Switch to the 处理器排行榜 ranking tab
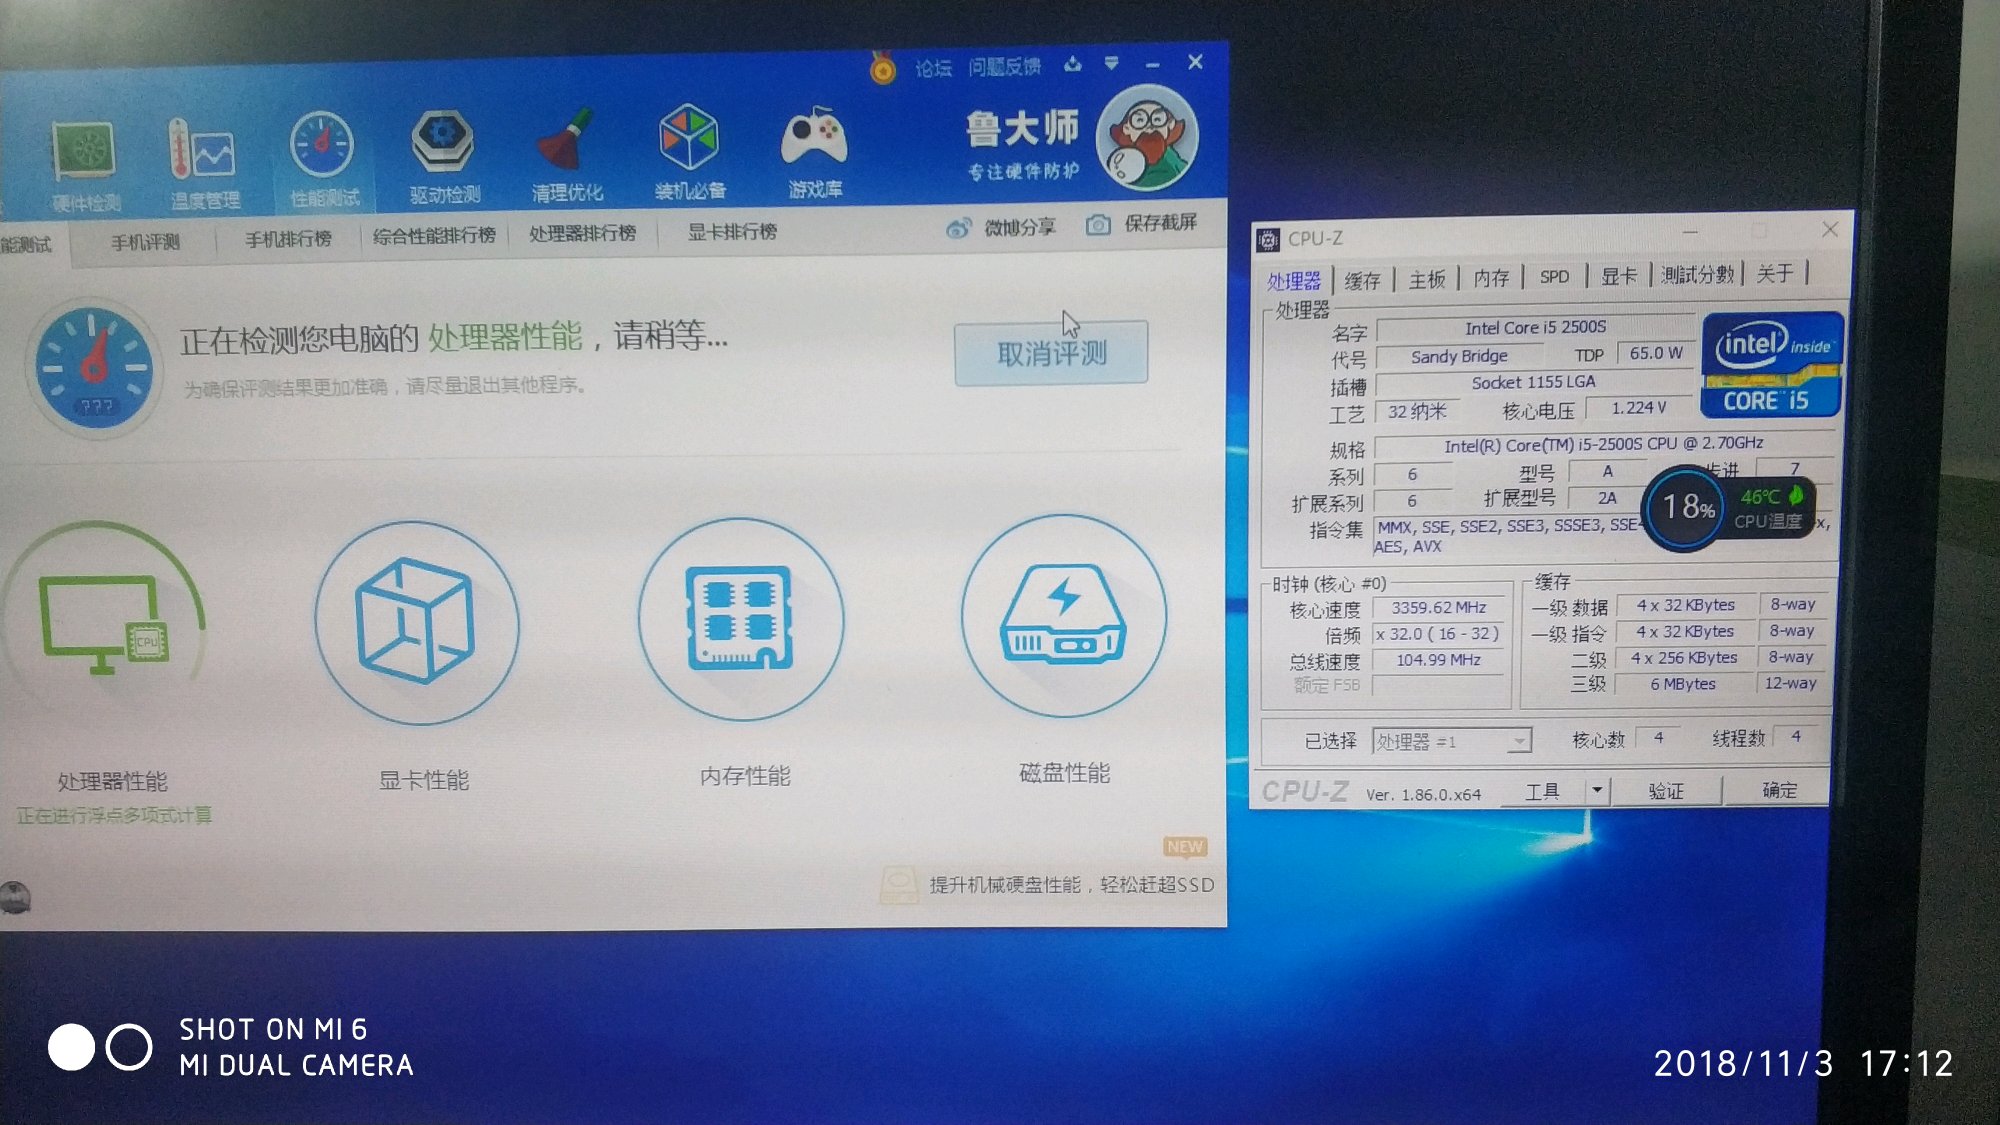The height and width of the screenshot is (1125, 2000). [x=582, y=234]
